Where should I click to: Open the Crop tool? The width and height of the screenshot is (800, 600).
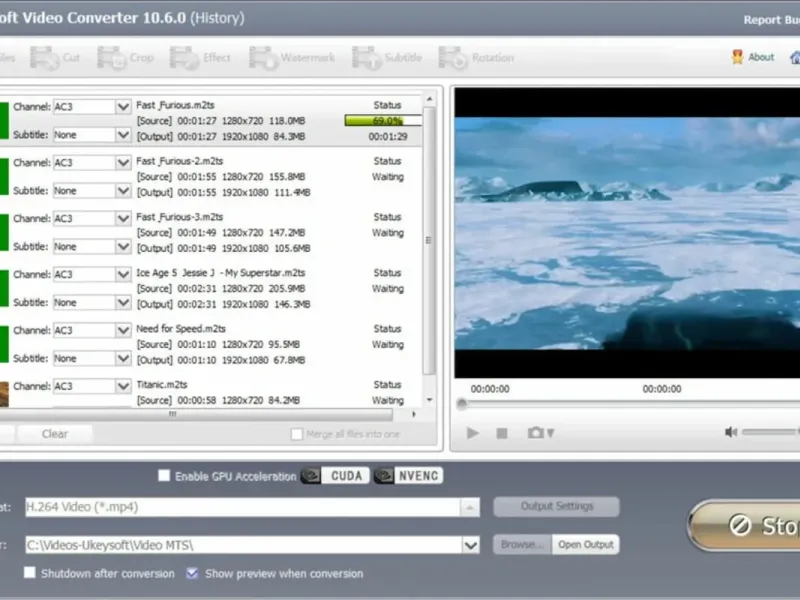(126, 58)
